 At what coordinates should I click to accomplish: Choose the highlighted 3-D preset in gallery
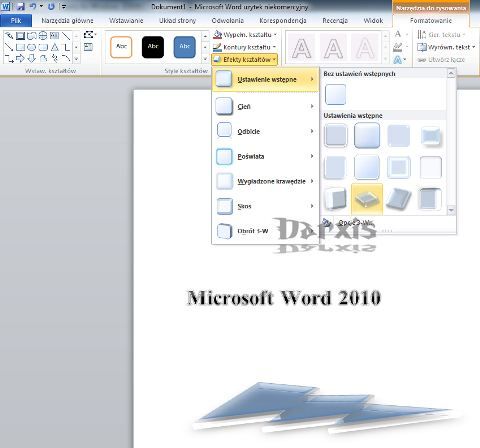point(367,199)
